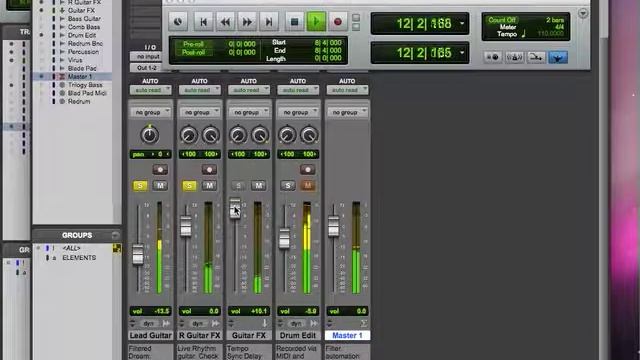
Task: Record-enable the Lead Guitar track
Action: click(x=160, y=169)
